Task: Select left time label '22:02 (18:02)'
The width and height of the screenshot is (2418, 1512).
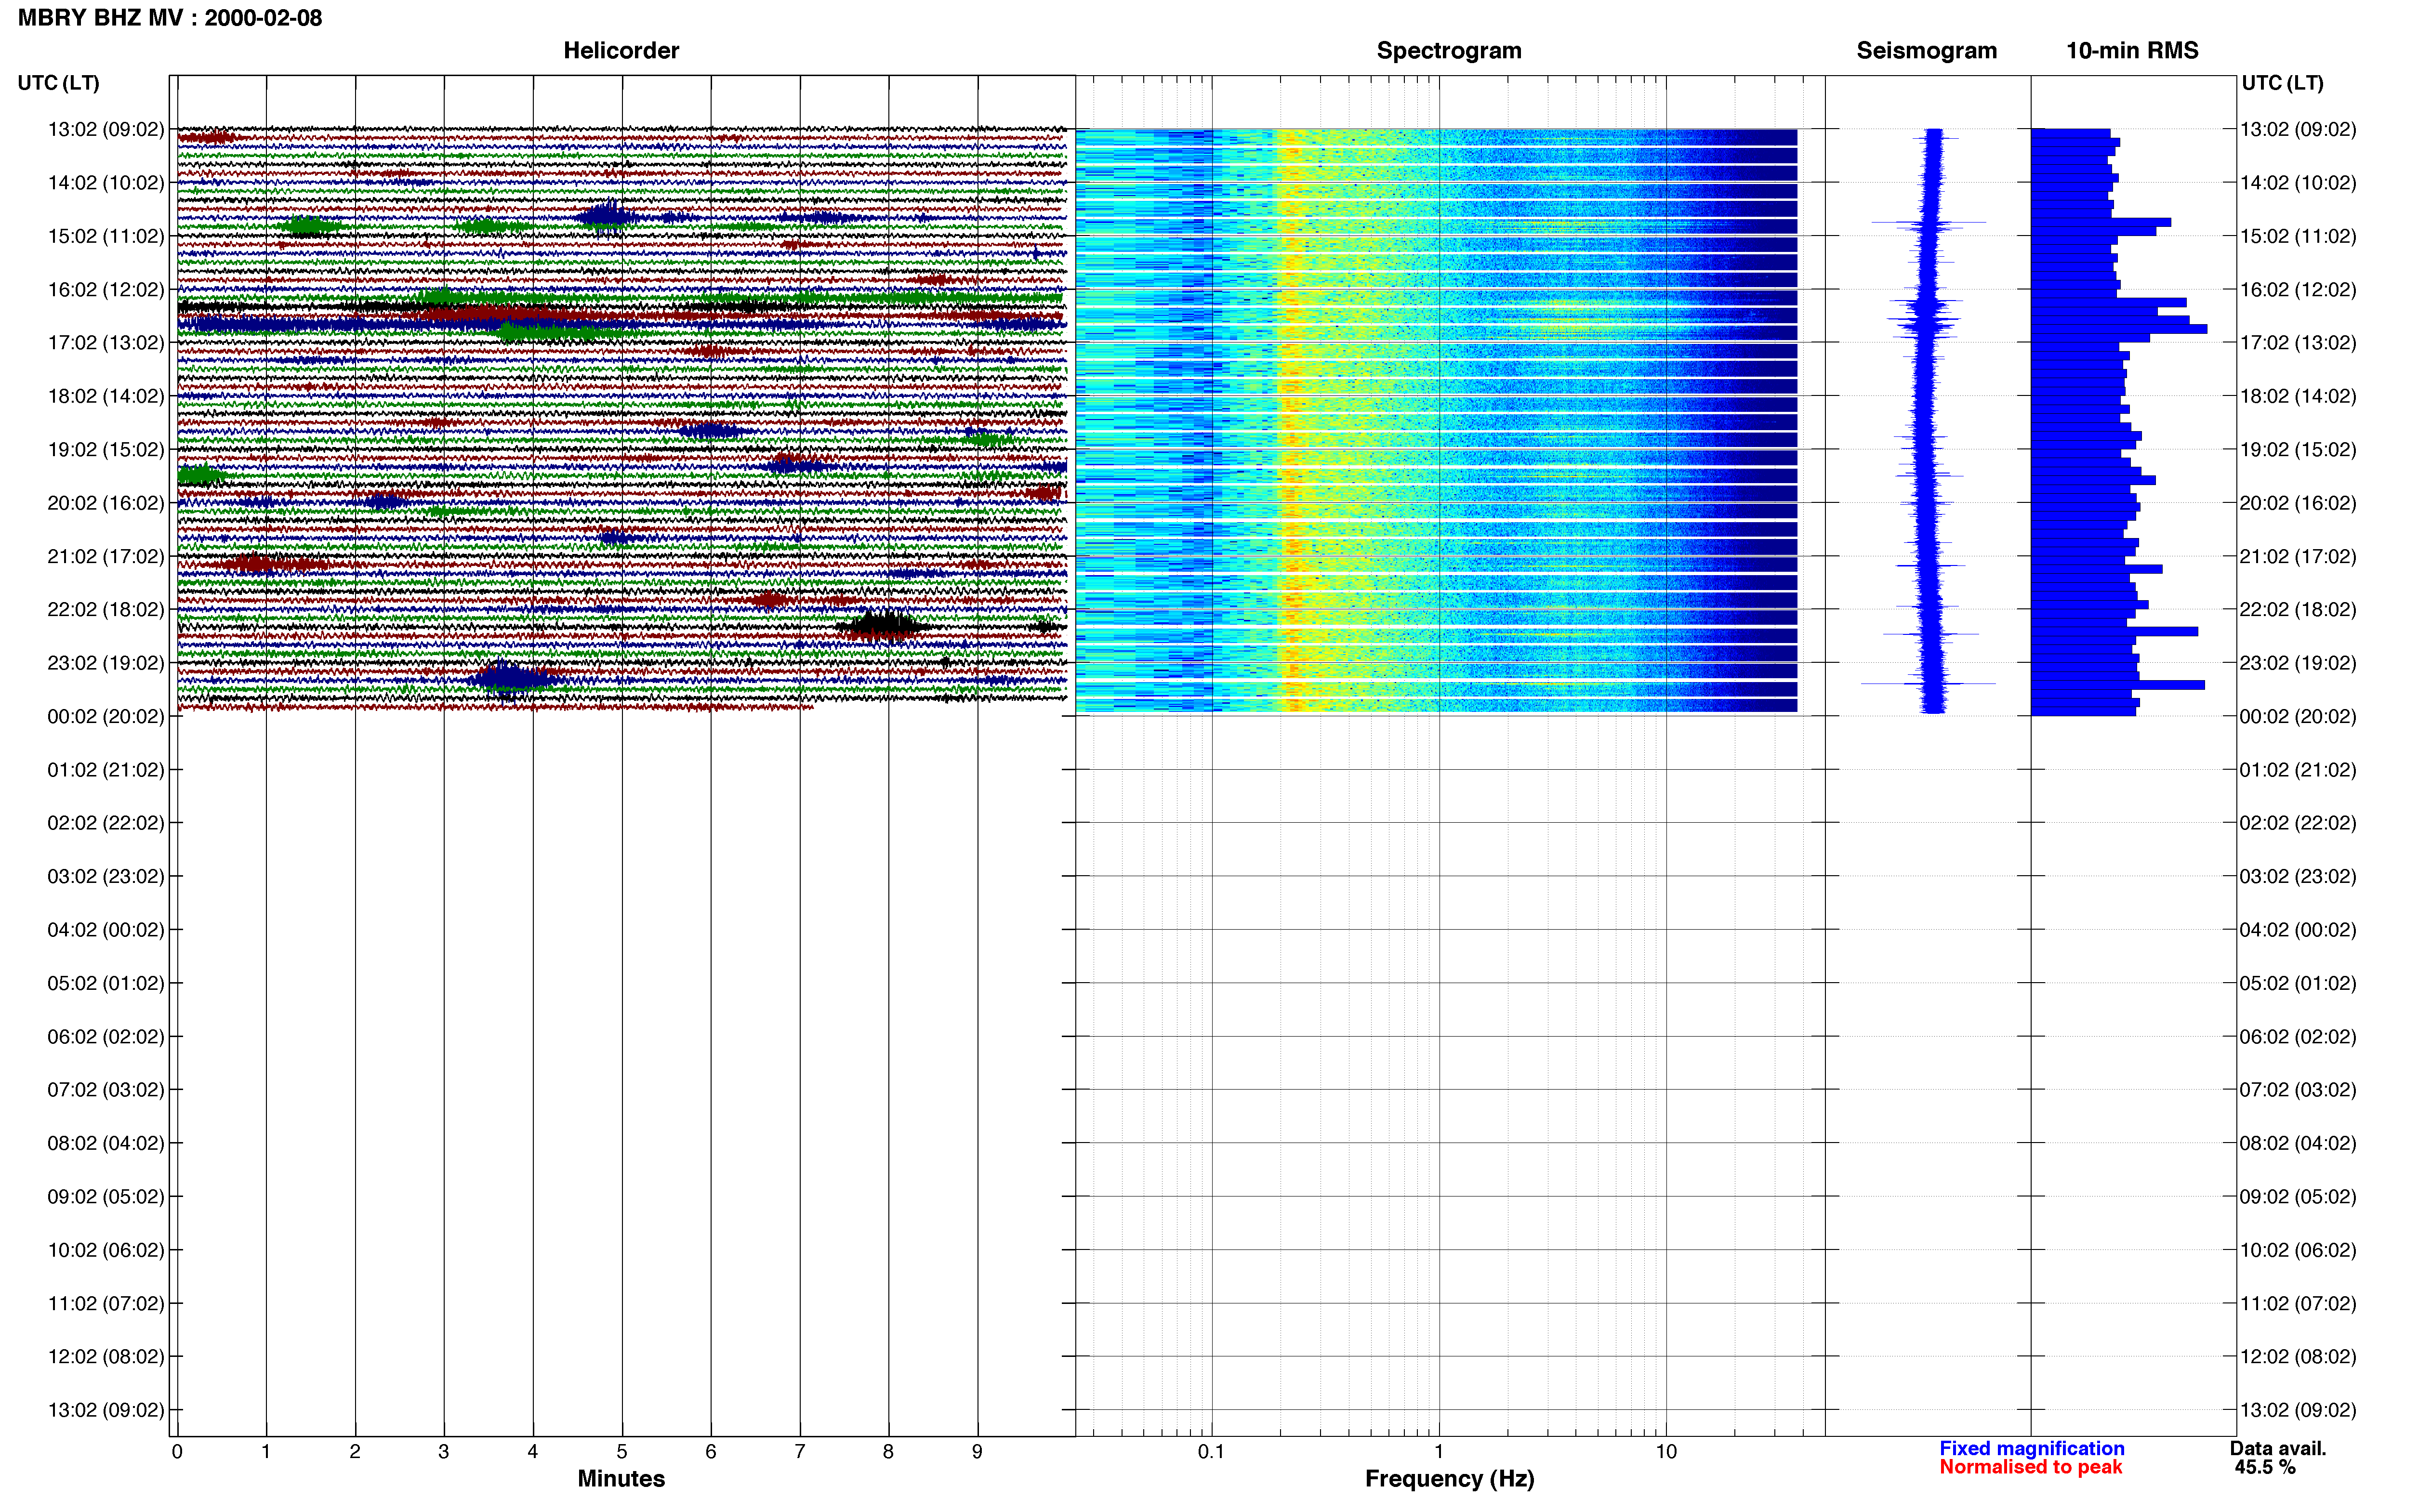Action: click(106, 609)
